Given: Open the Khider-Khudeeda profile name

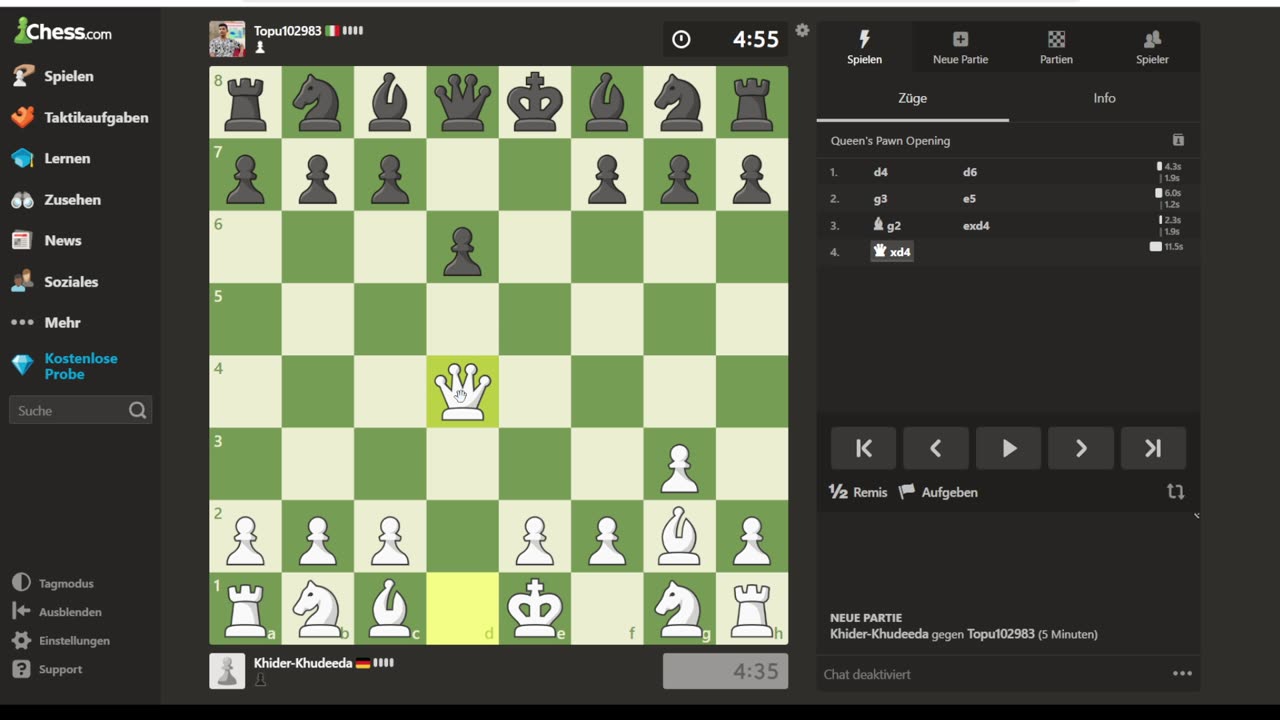Looking at the screenshot, I should click(302, 662).
